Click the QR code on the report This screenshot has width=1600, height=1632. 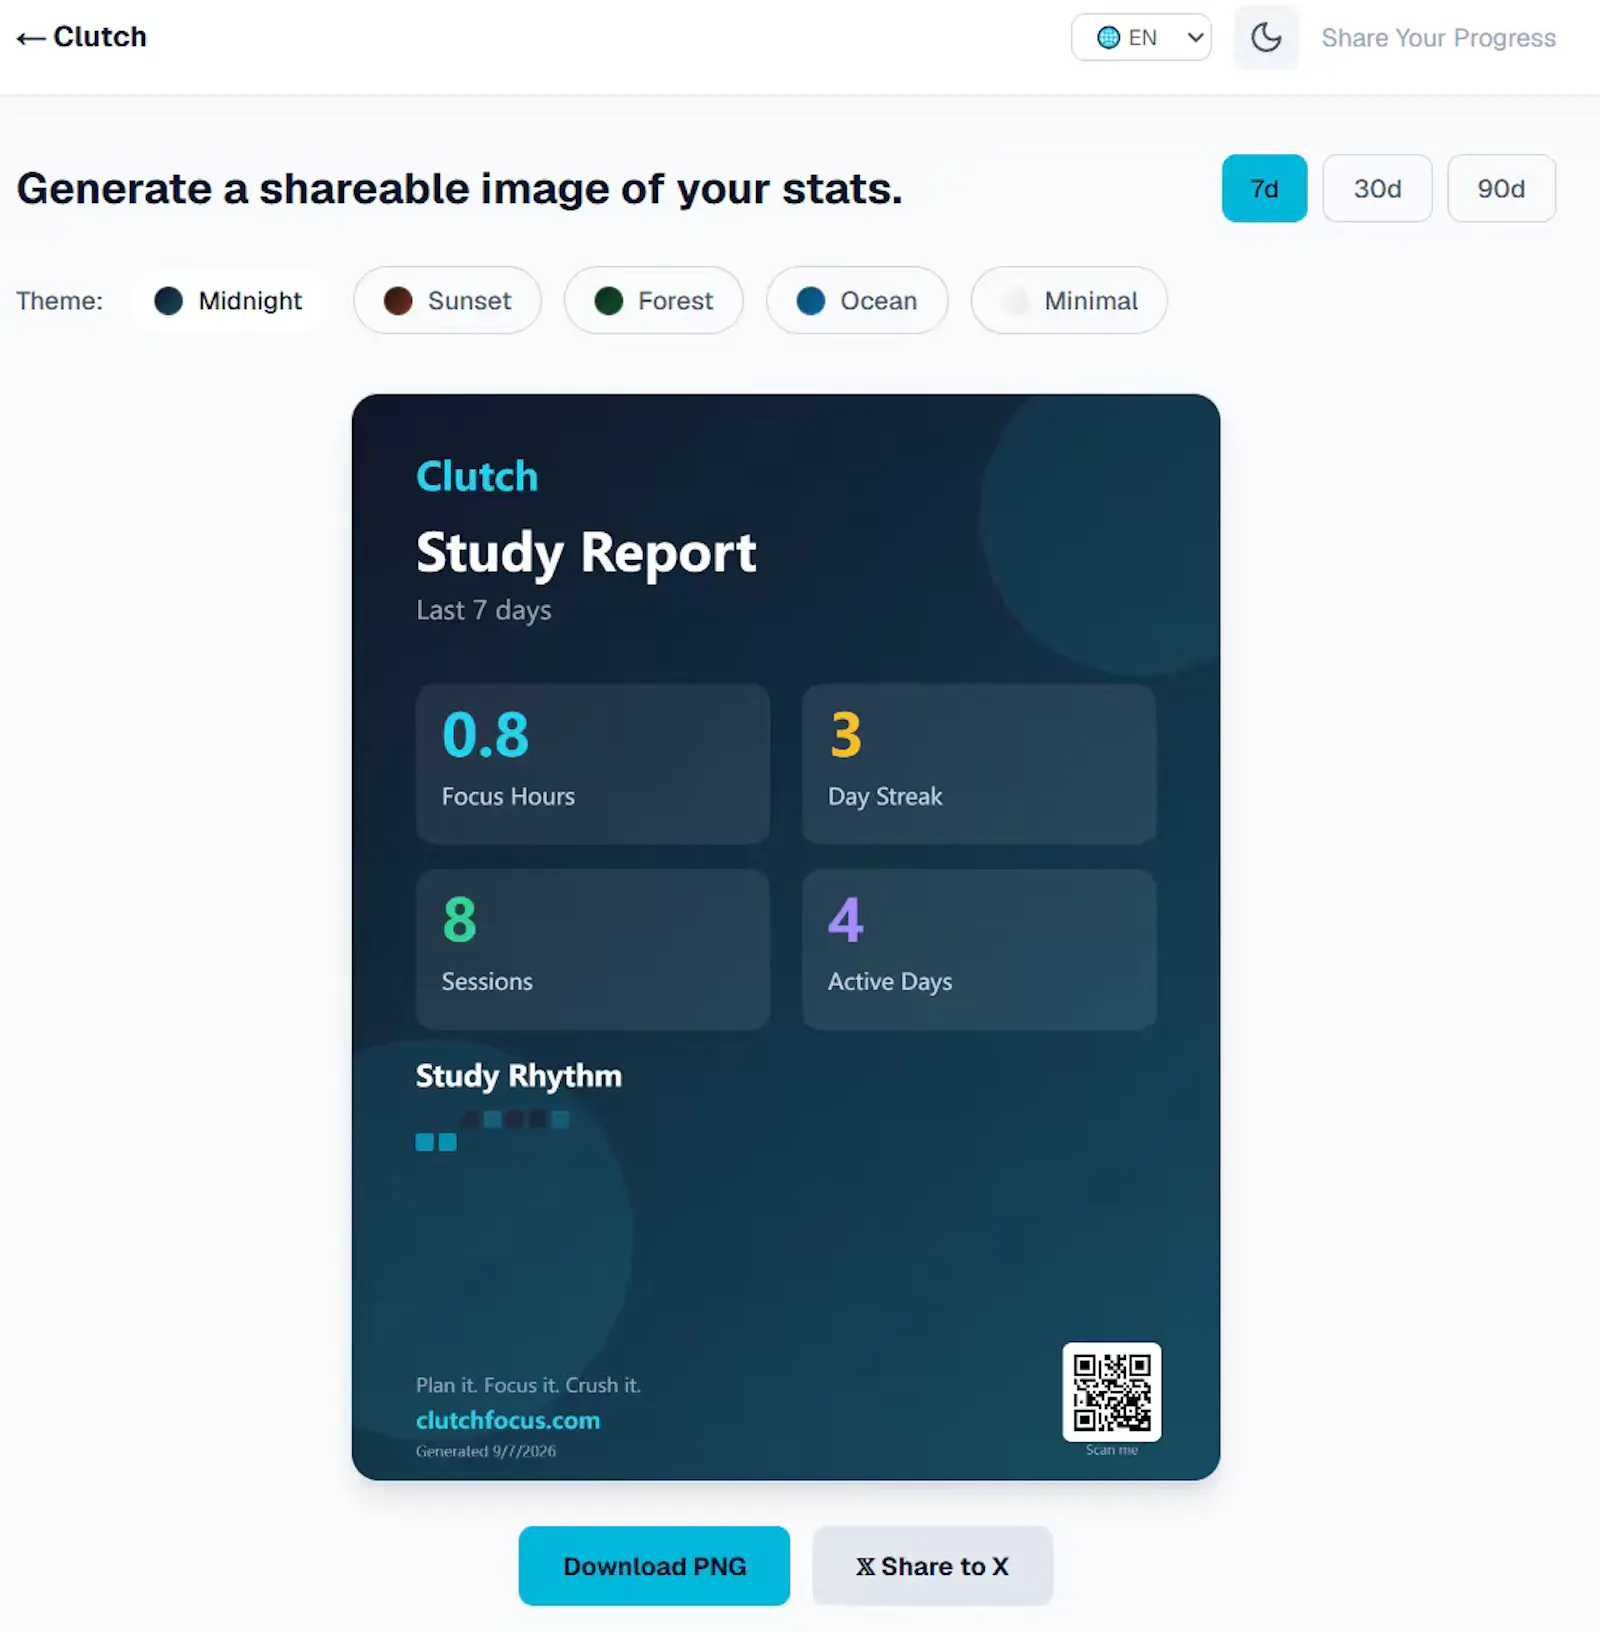coord(1112,1392)
